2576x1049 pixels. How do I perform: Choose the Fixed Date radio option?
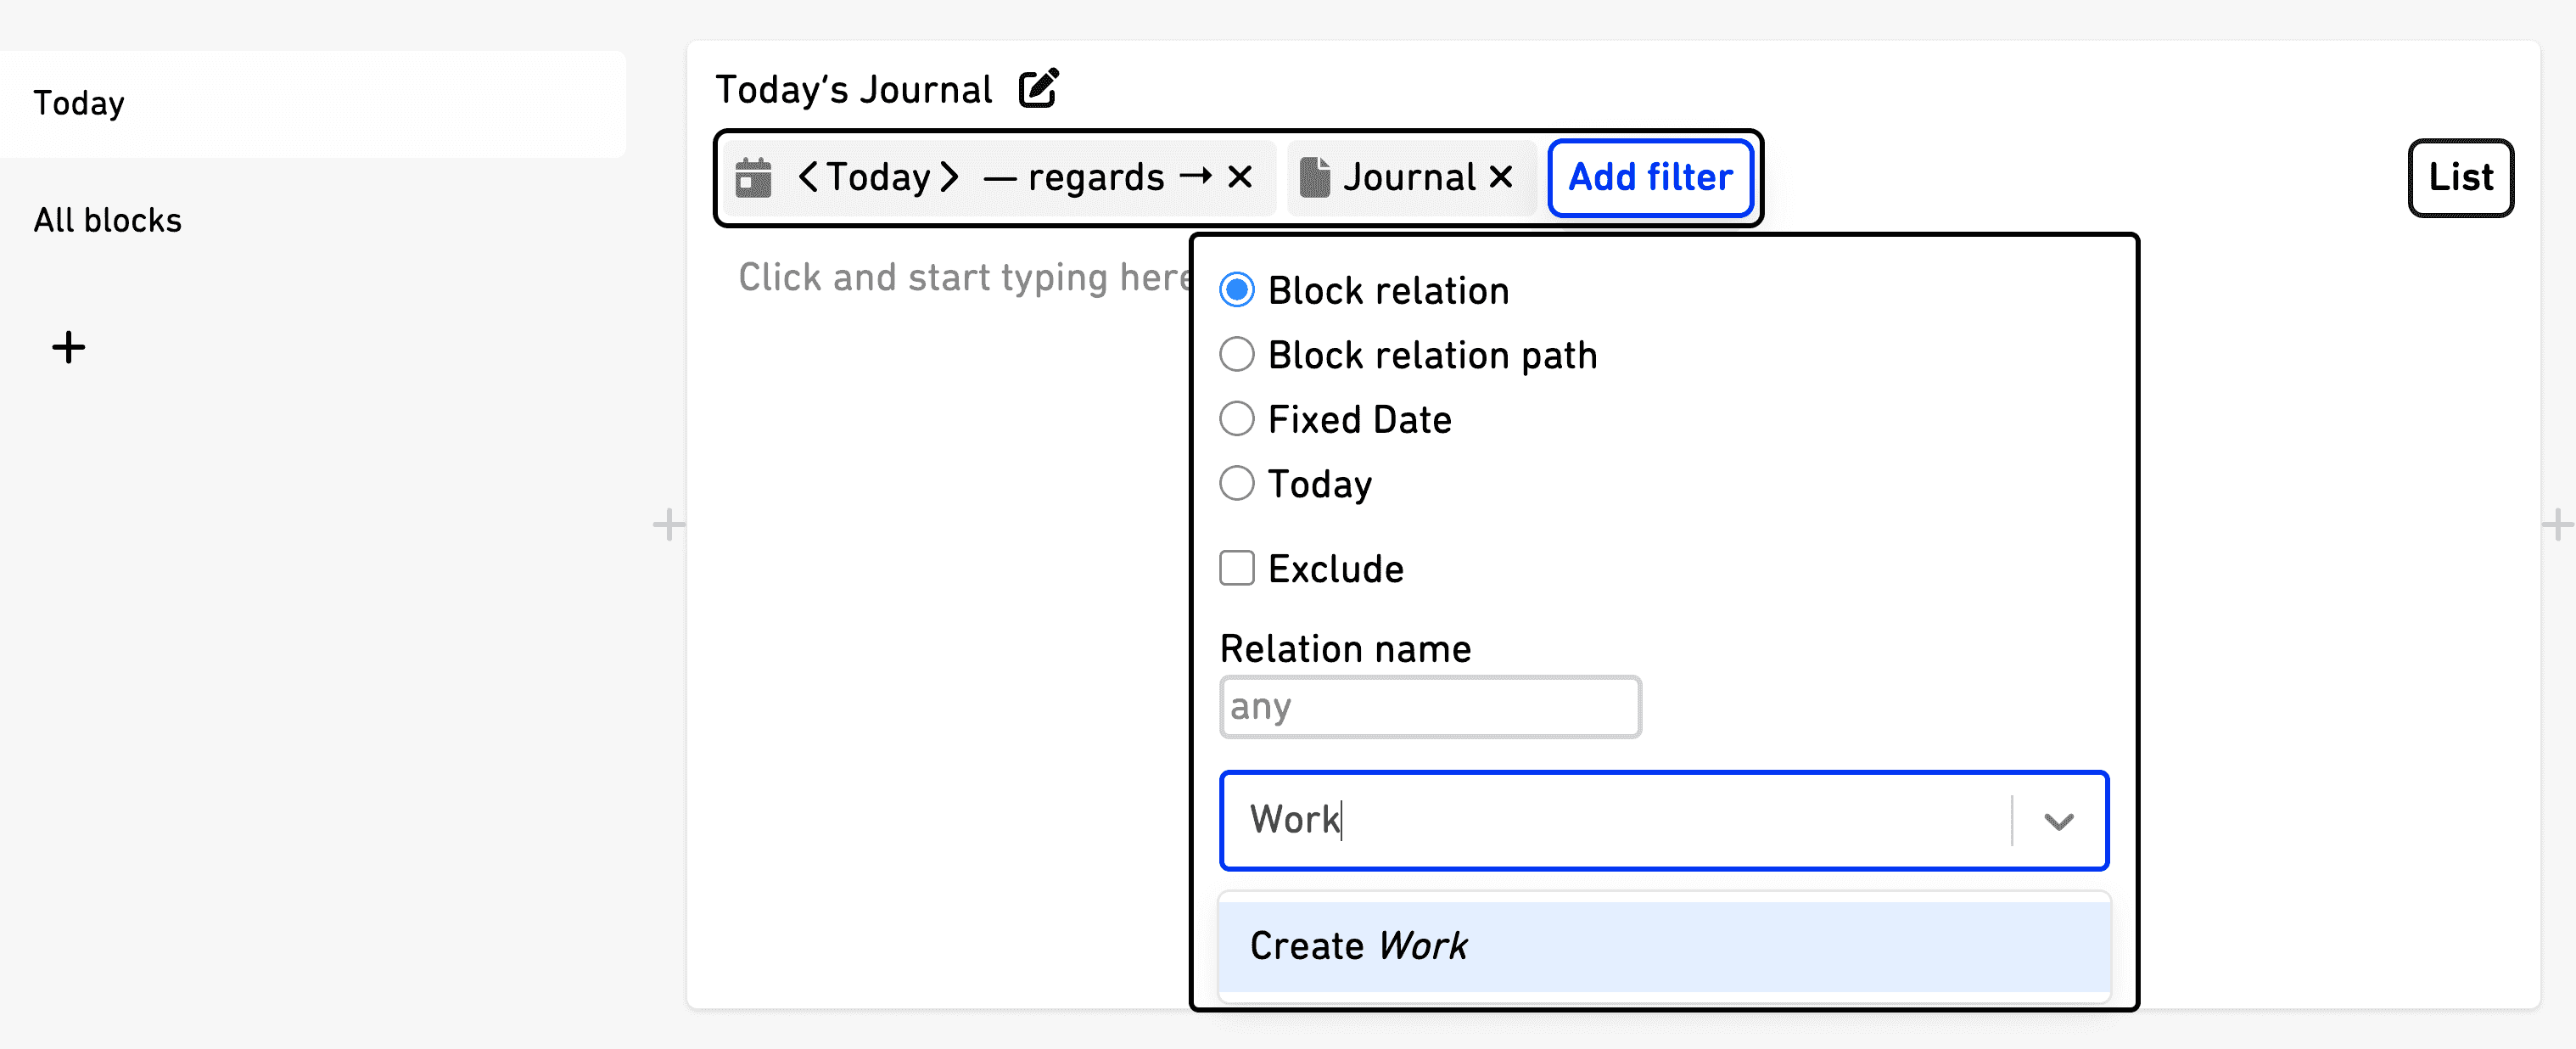click(1237, 418)
